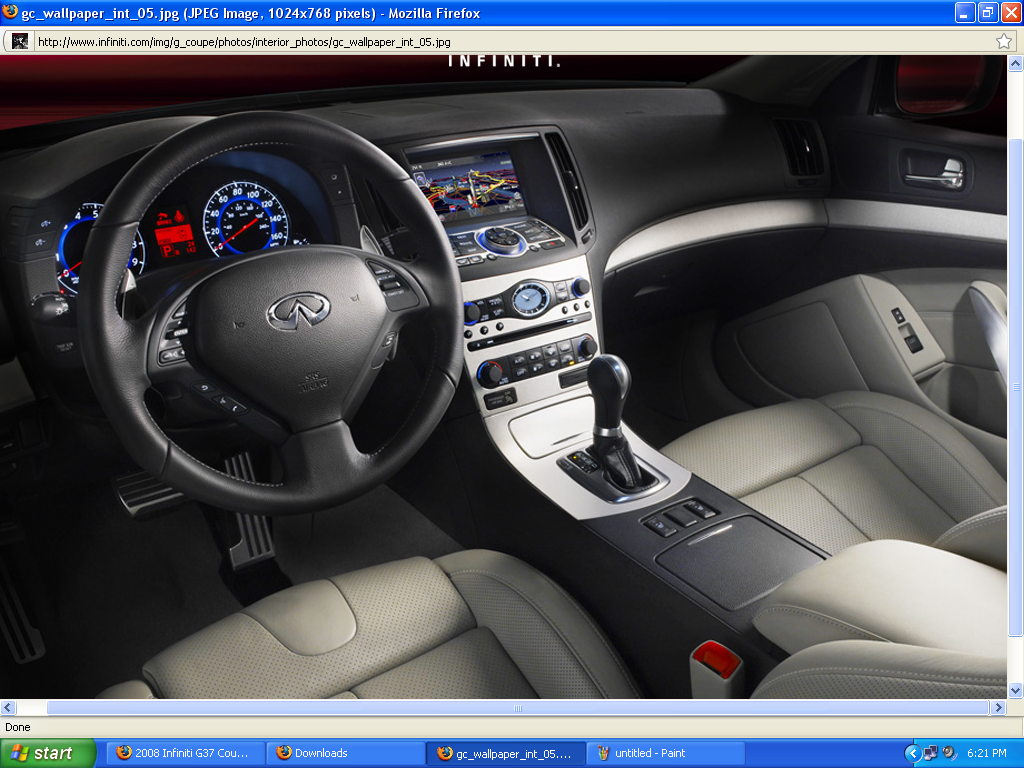The width and height of the screenshot is (1024, 768).
Task: Click the site thumbnail icon beside the URL
Action: point(19,41)
